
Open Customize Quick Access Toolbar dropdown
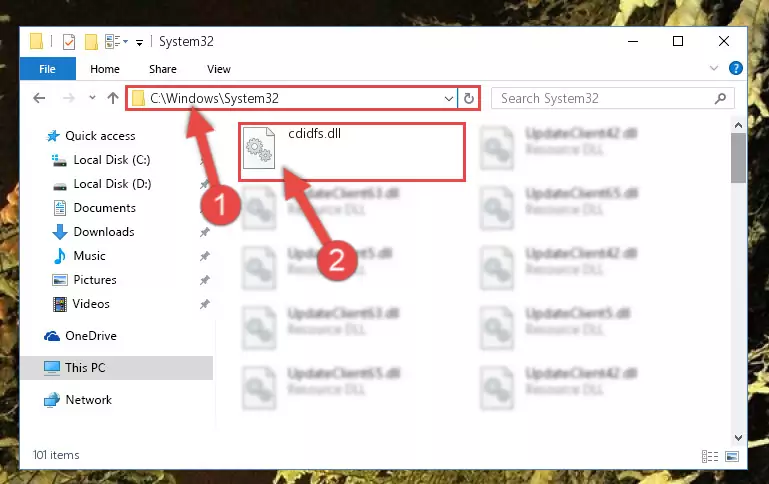(x=139, y=43)
